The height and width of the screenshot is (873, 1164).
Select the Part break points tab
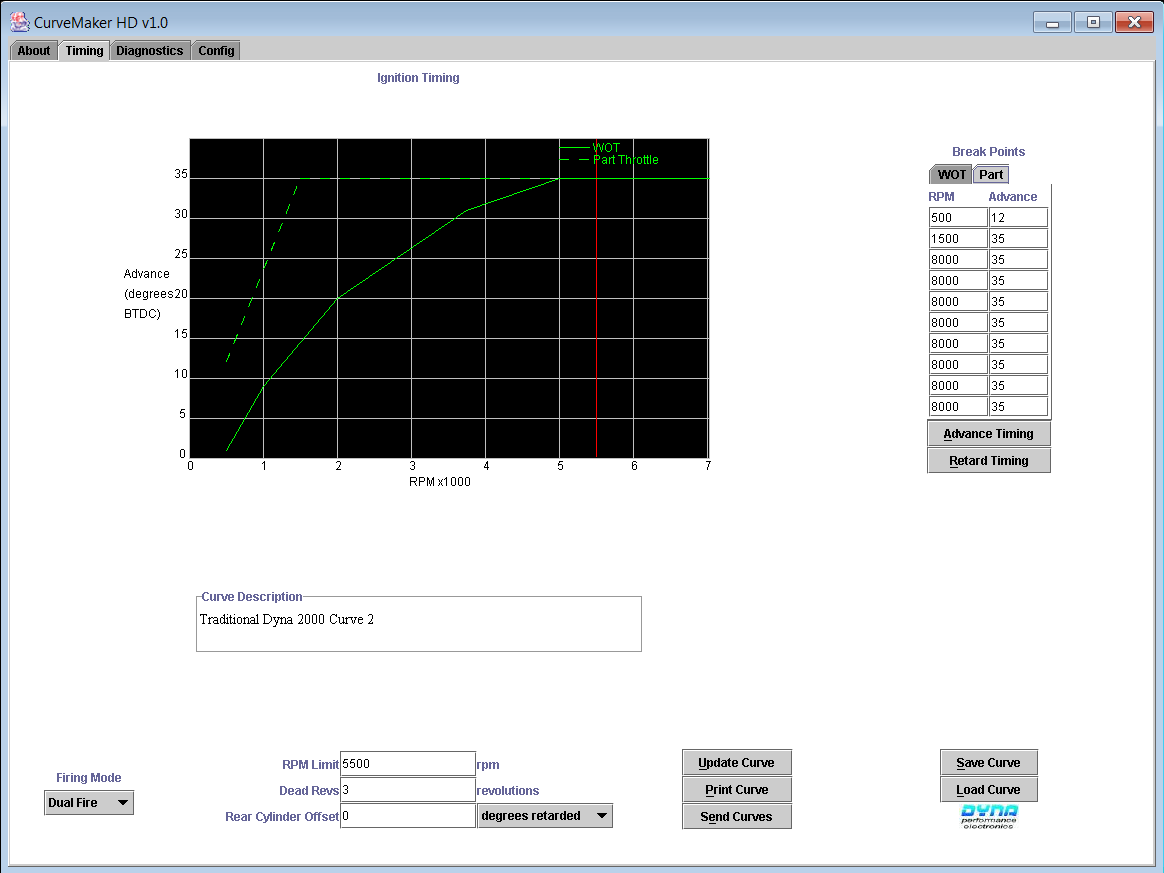click(991, 175)
